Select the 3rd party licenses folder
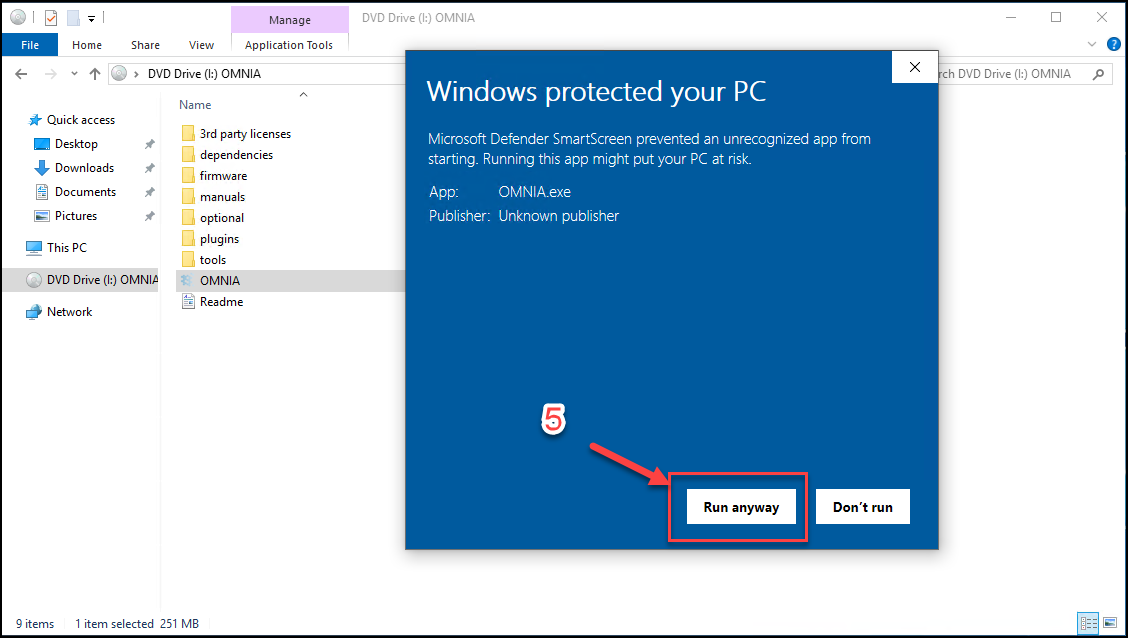The height and width of the screenshot is (638, 1128). click(x=245, y=134)
